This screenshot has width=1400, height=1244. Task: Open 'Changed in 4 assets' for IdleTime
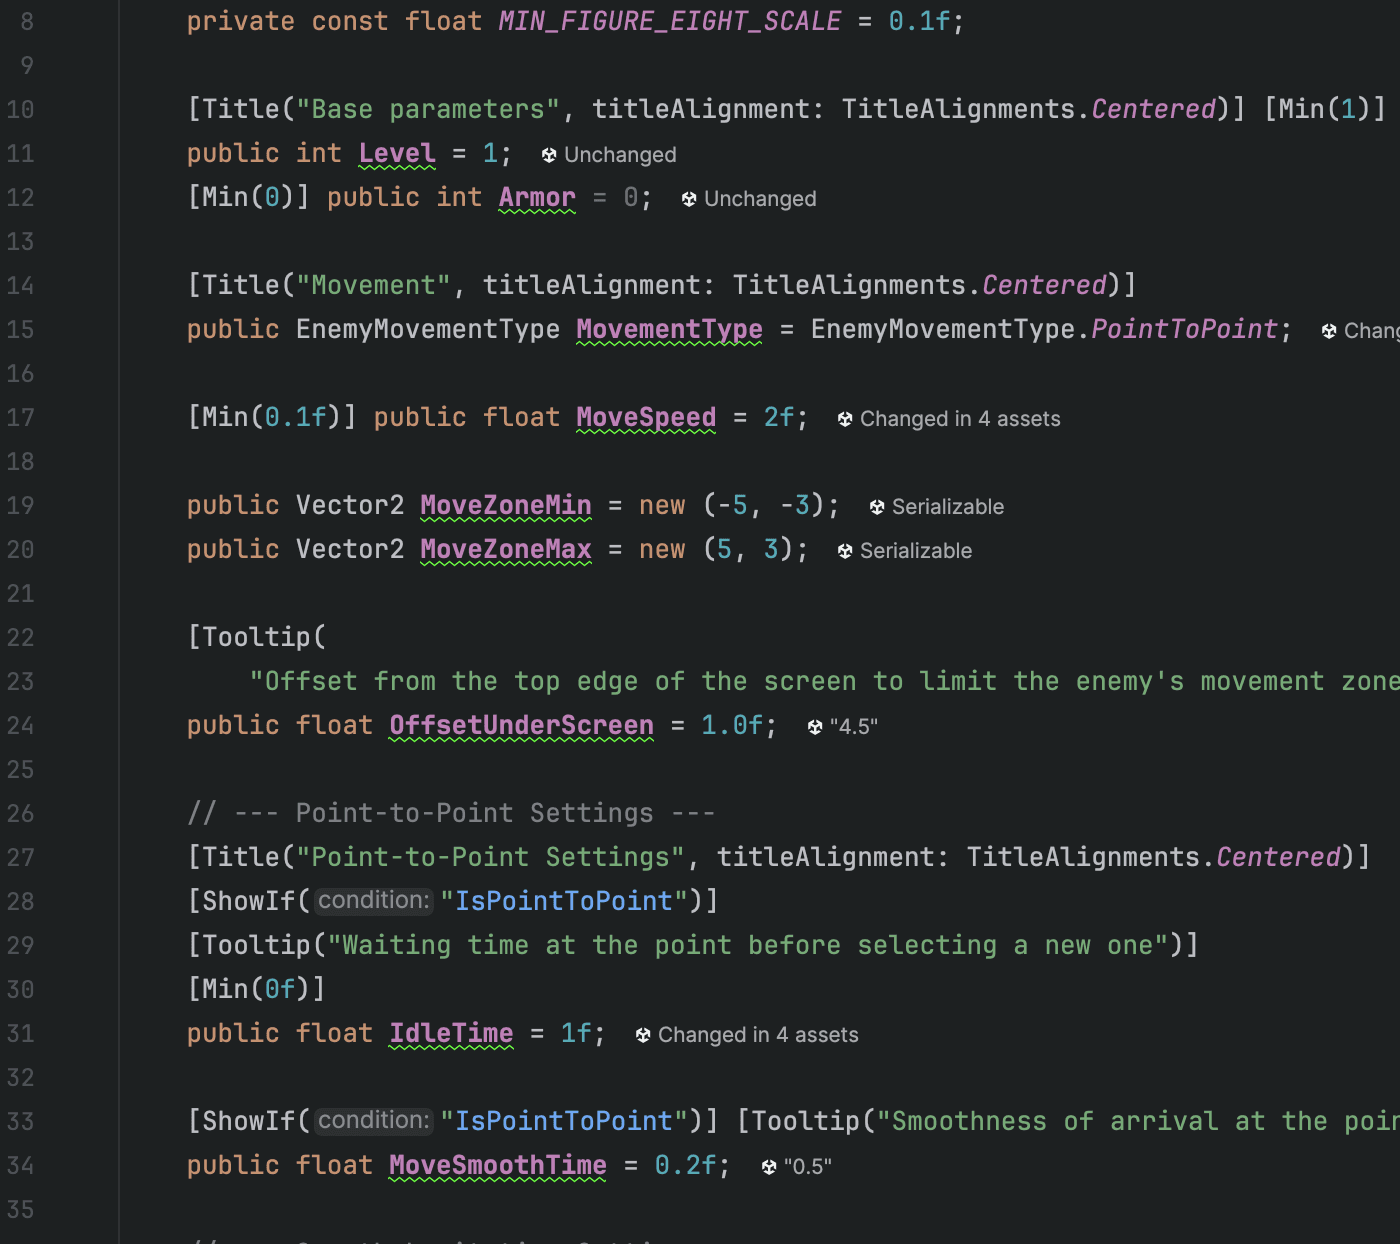tap(758, 1035)
